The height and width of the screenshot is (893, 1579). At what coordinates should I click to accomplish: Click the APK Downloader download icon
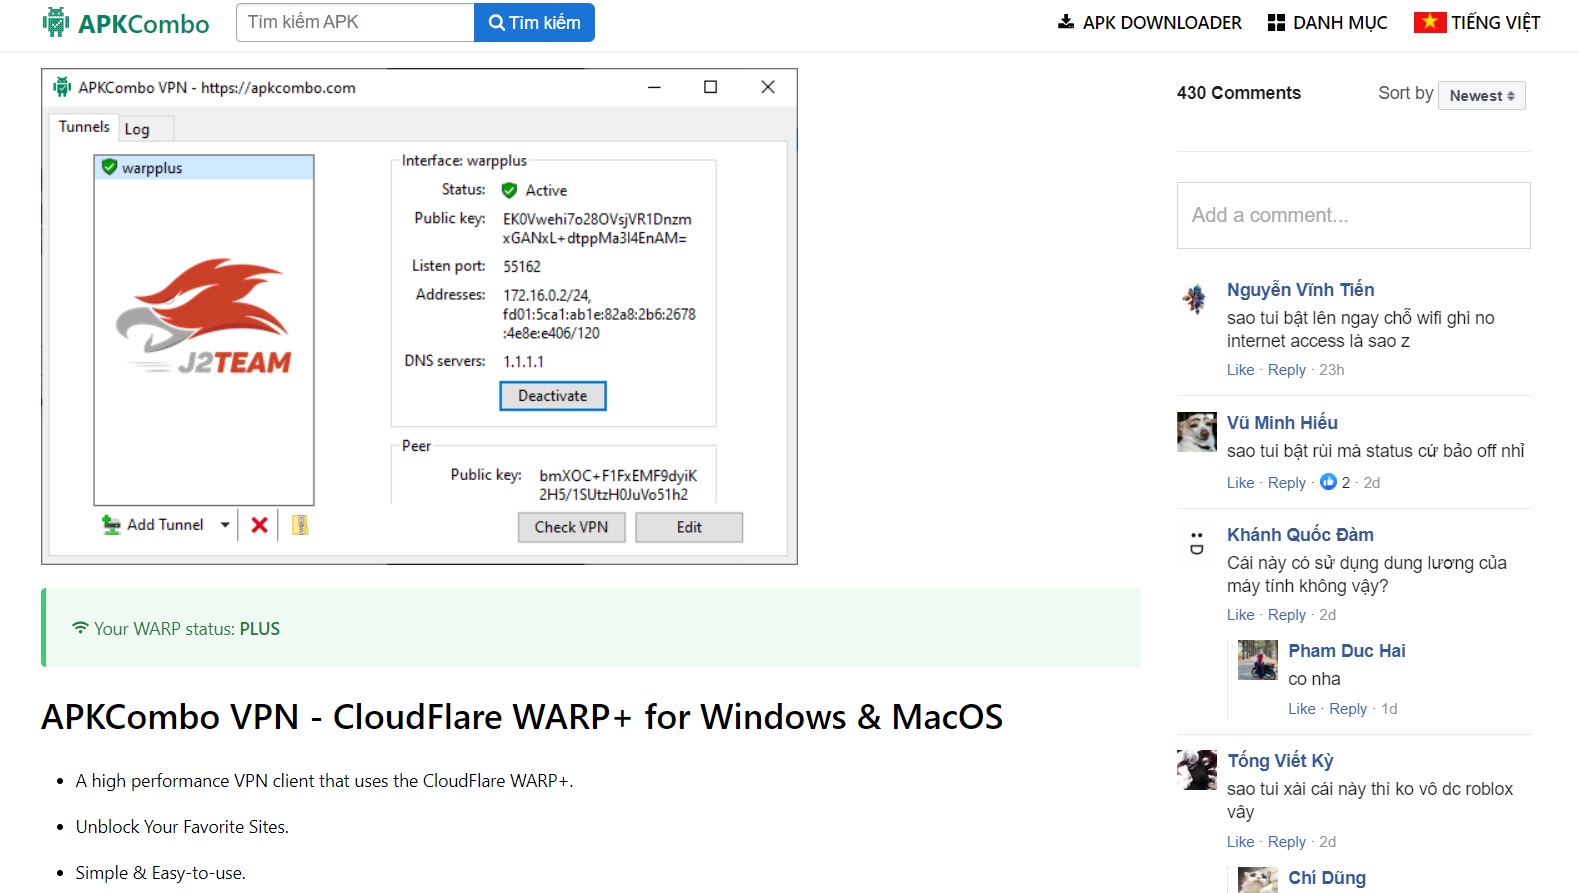click(1066, 22)
